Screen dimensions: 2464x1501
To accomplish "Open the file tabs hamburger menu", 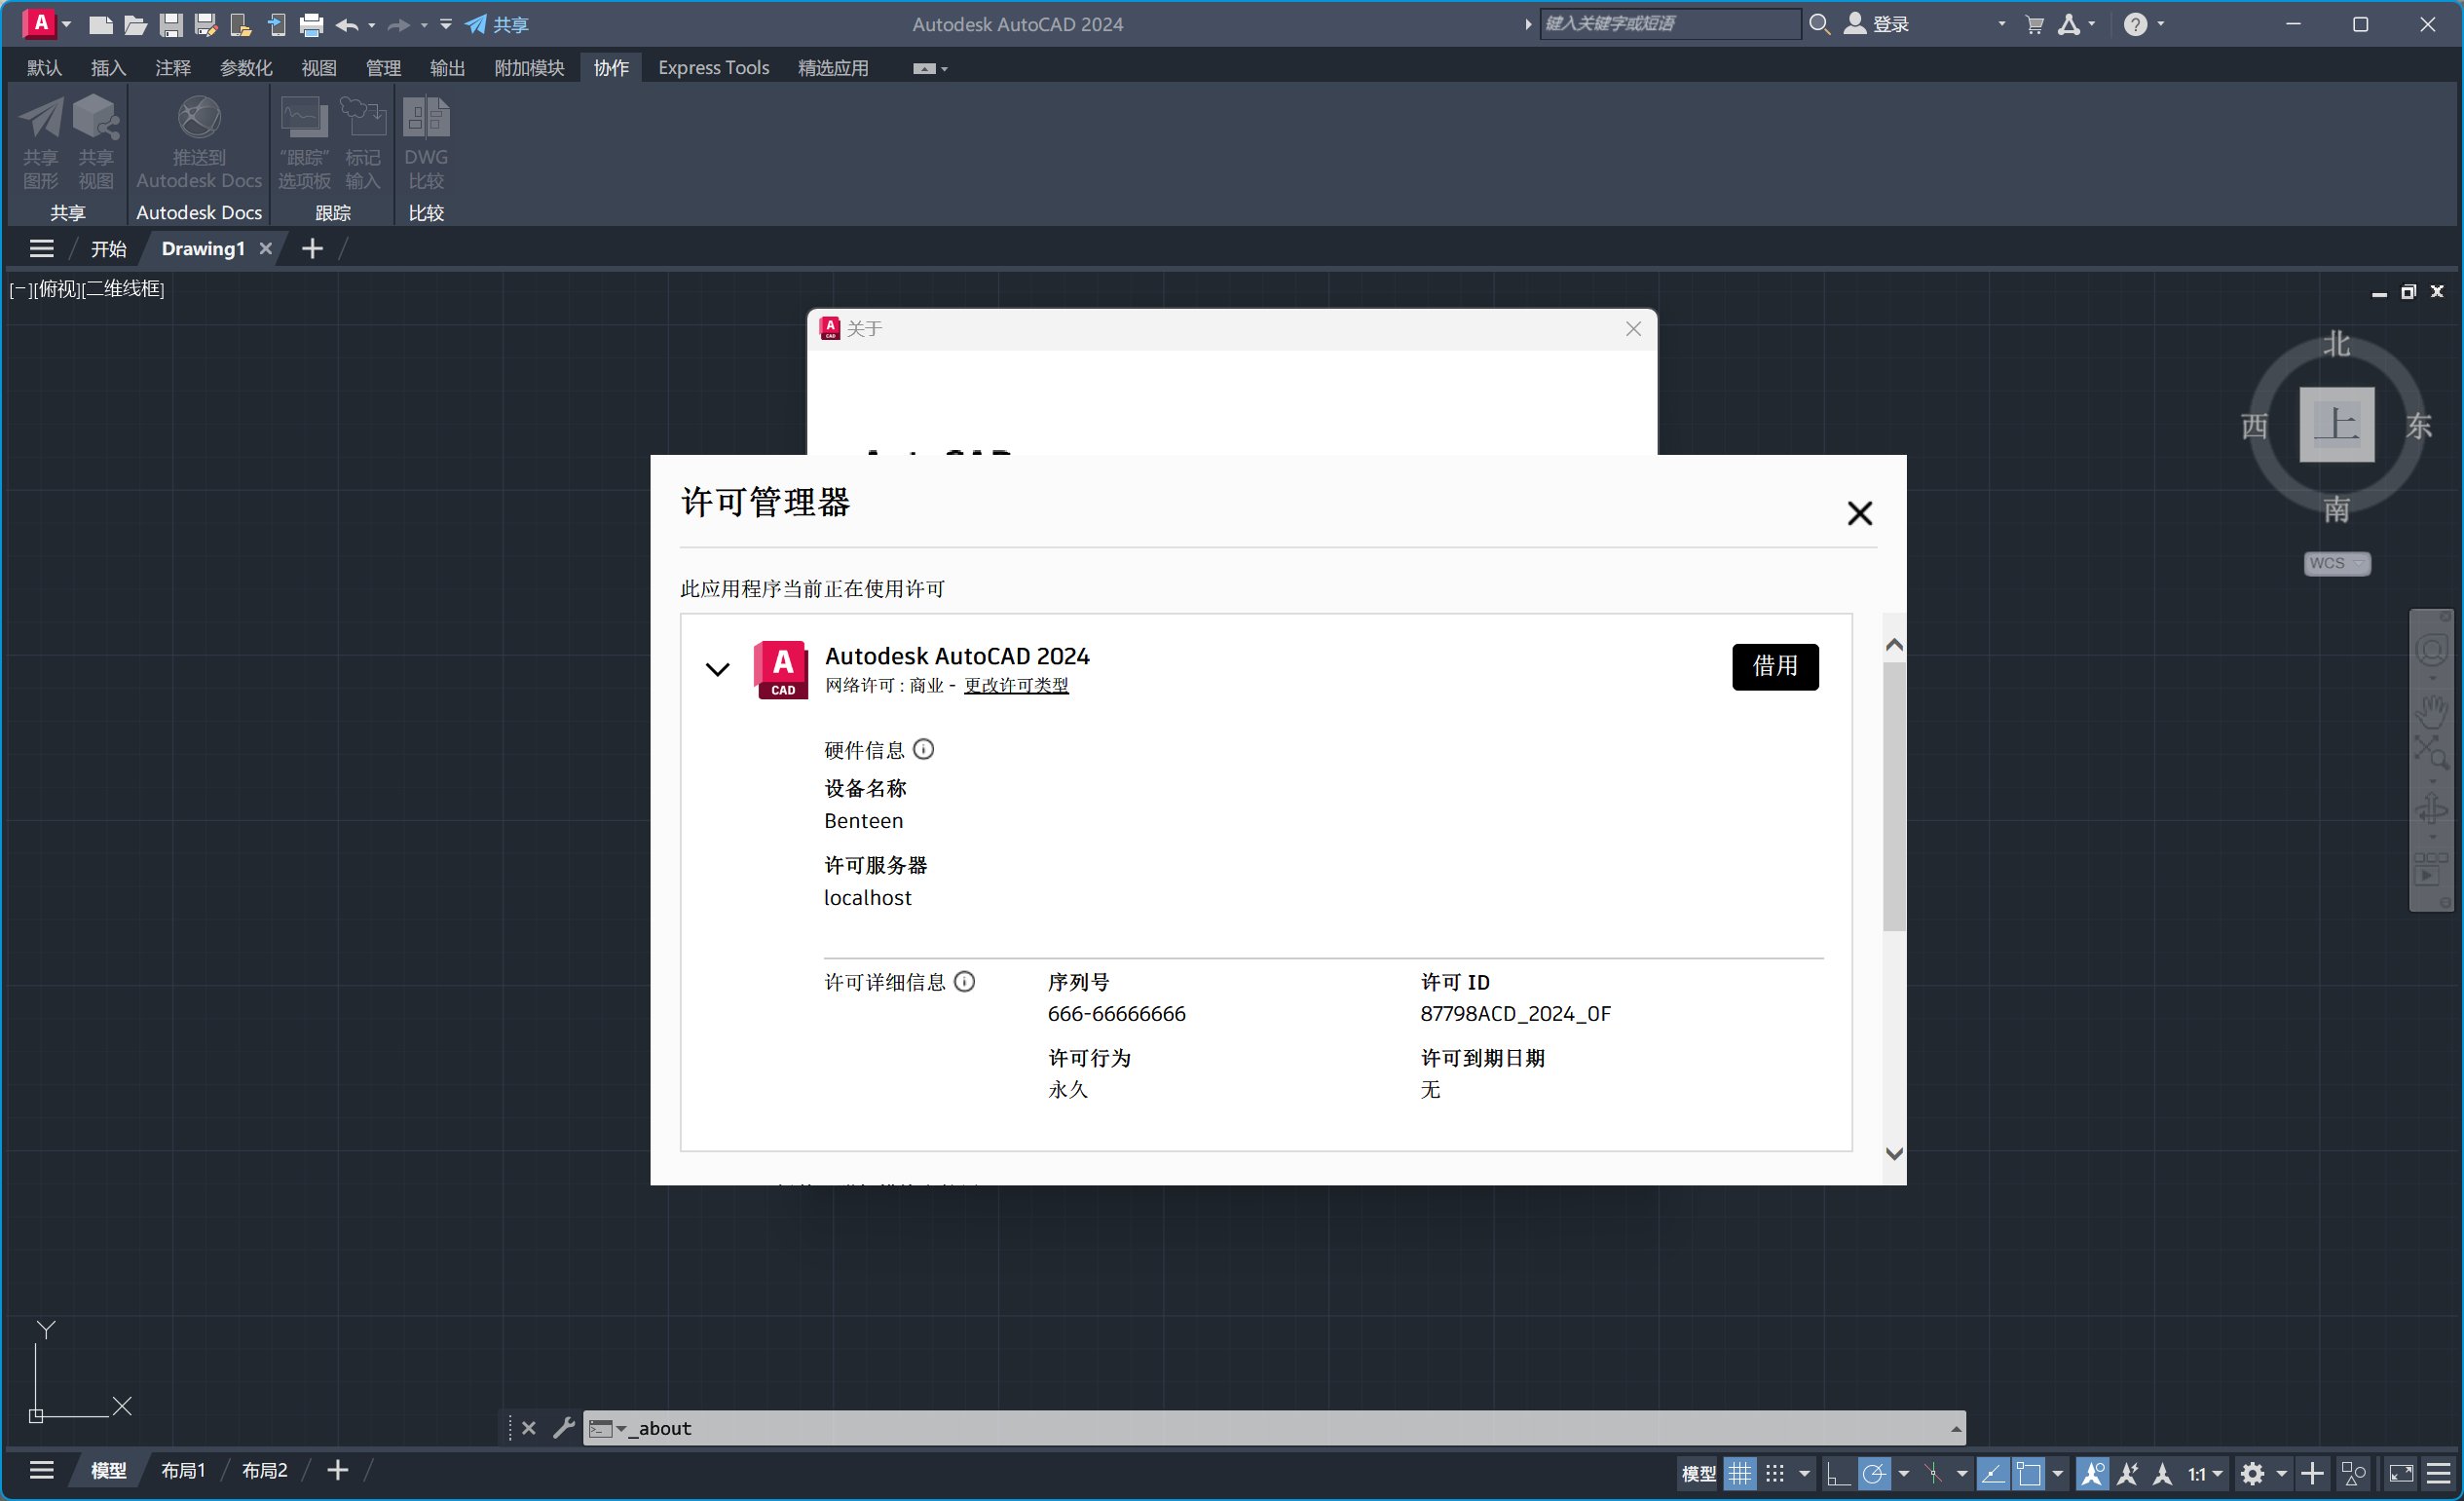I will pyautogui.click(x=42, y=249).
